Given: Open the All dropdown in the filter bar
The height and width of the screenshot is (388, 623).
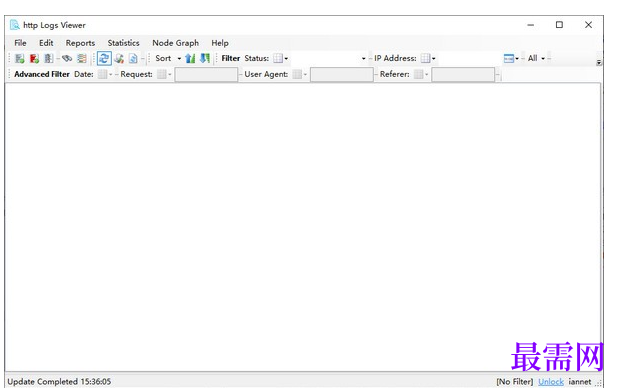Looking at the screenshot, I should tap(536, 58).
